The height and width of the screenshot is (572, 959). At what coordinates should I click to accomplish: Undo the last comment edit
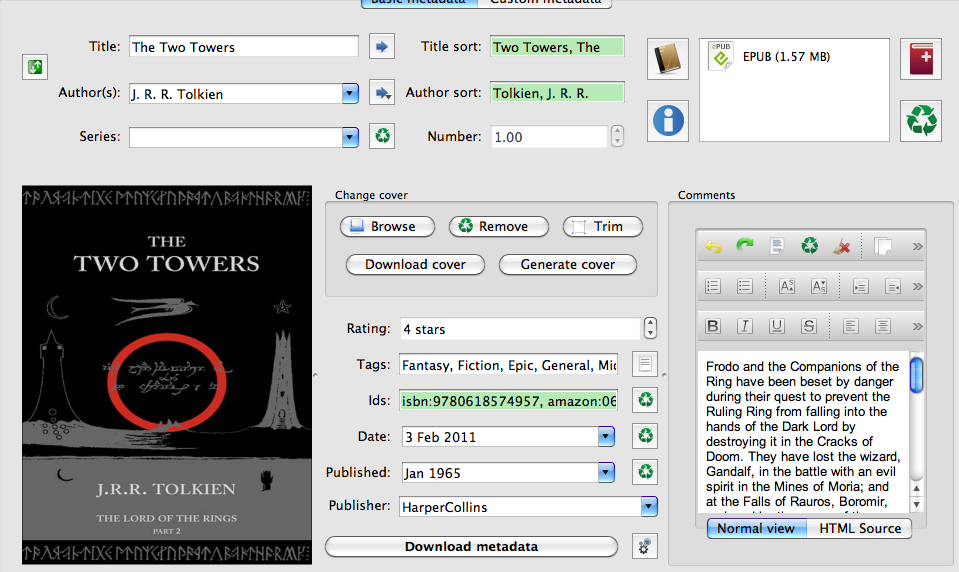tap(713, 246)
